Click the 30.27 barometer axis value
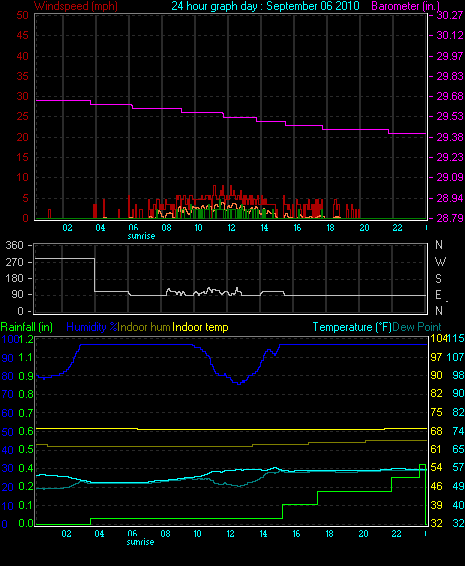Image resolution: width=465 pixels, height=566 pixels. (450, 15)
